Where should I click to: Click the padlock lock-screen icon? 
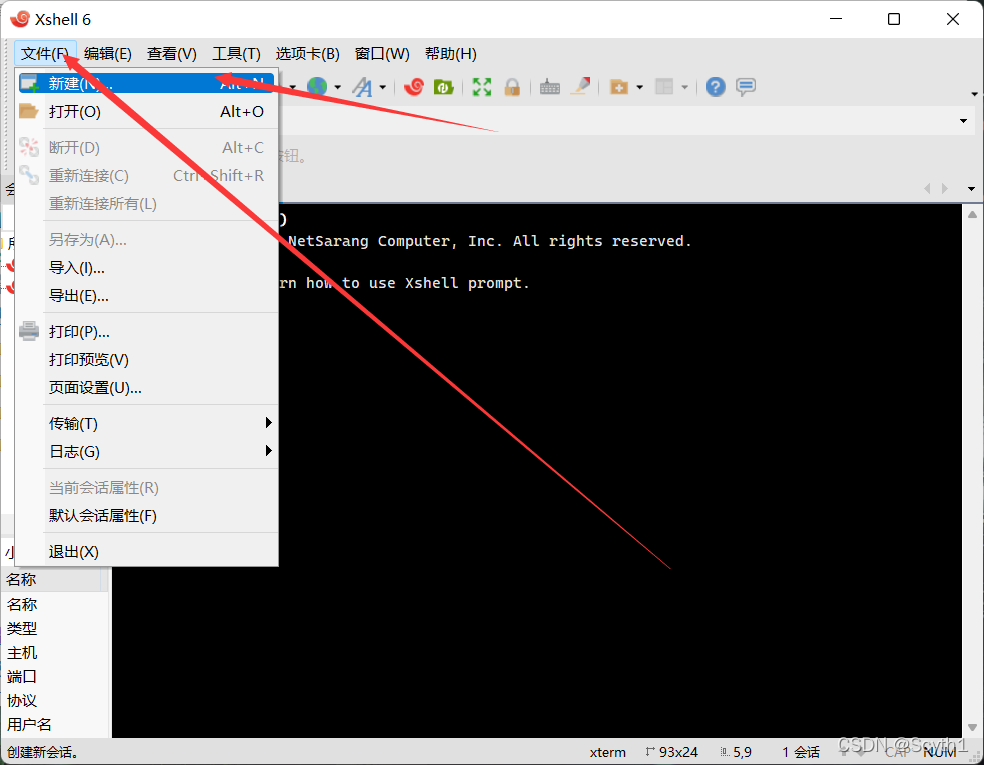click(512, 87)
